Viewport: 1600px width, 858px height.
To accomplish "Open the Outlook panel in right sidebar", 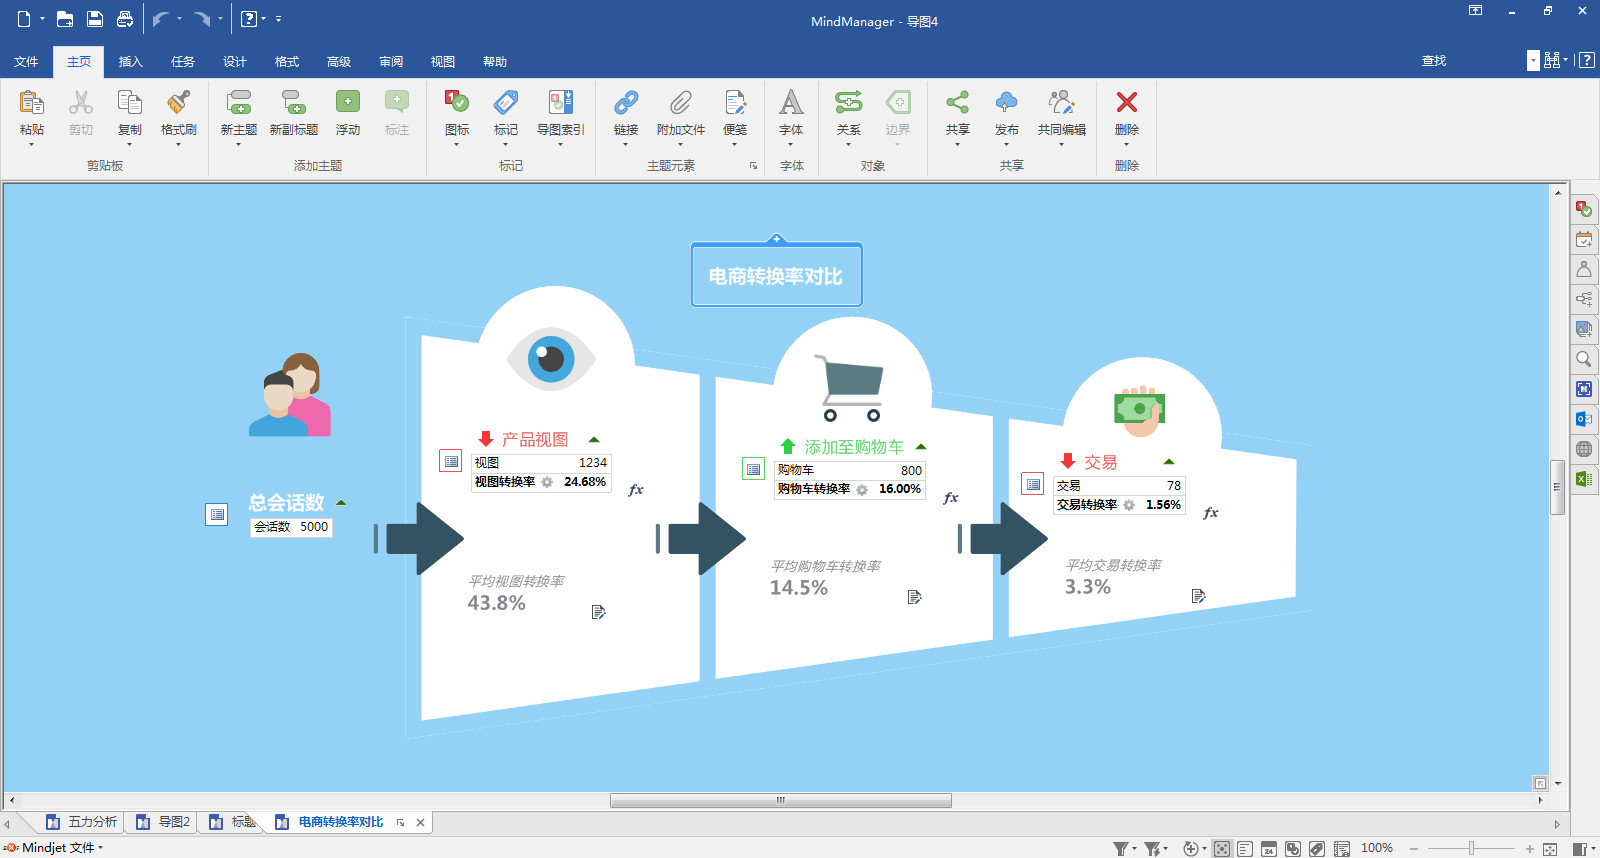I will [x=1584, y=419].
